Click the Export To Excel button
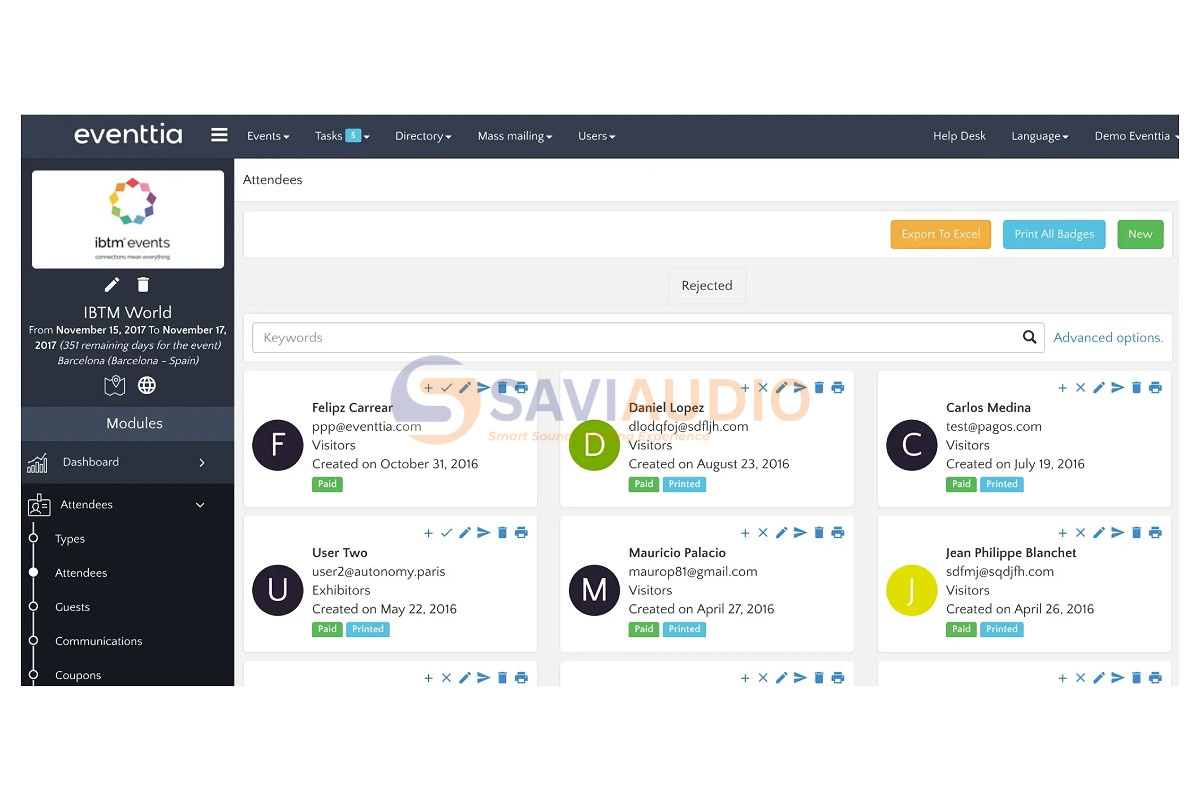This screenshot has width=1200, height=800. point(941,234)
